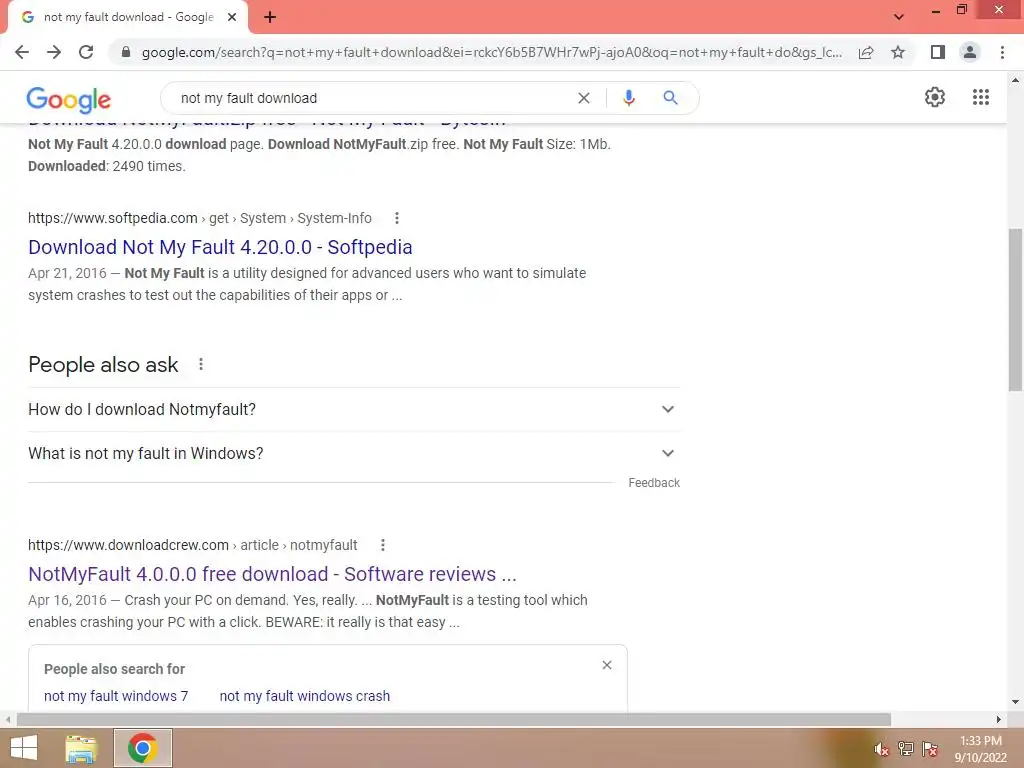Click the downloadcrew.com breadcrumb URL
This screenshot has width=1024, height=768.
click(x=193, y=545)
